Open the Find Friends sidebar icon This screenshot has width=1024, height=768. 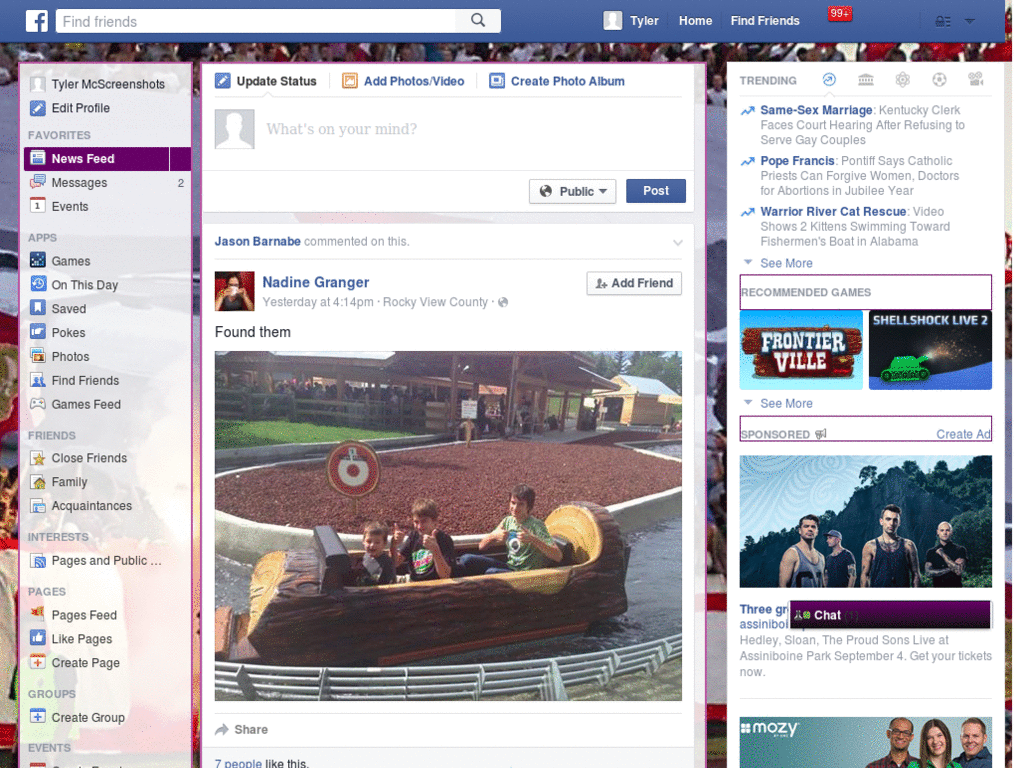[x=38, y=380]
